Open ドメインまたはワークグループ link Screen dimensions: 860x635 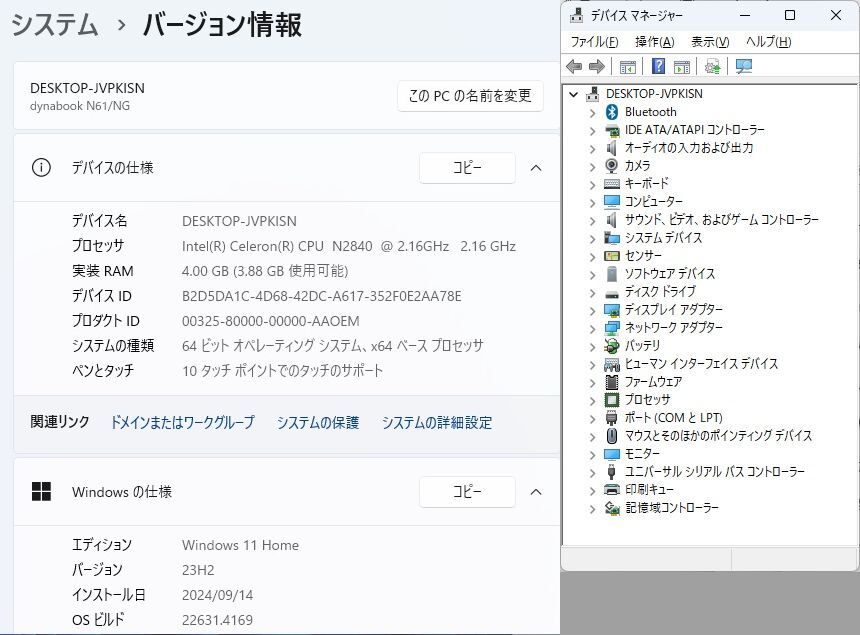[x=183, y=422]
